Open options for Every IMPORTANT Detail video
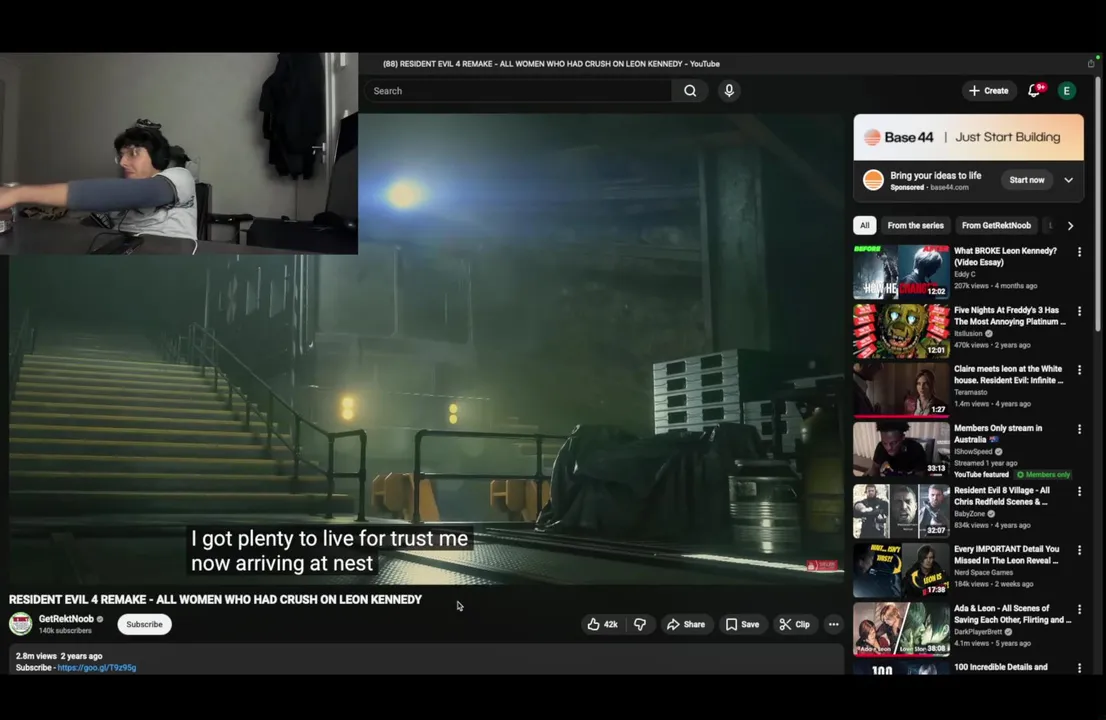This screenshot has width=1106, height=720. pos(1079,550)
